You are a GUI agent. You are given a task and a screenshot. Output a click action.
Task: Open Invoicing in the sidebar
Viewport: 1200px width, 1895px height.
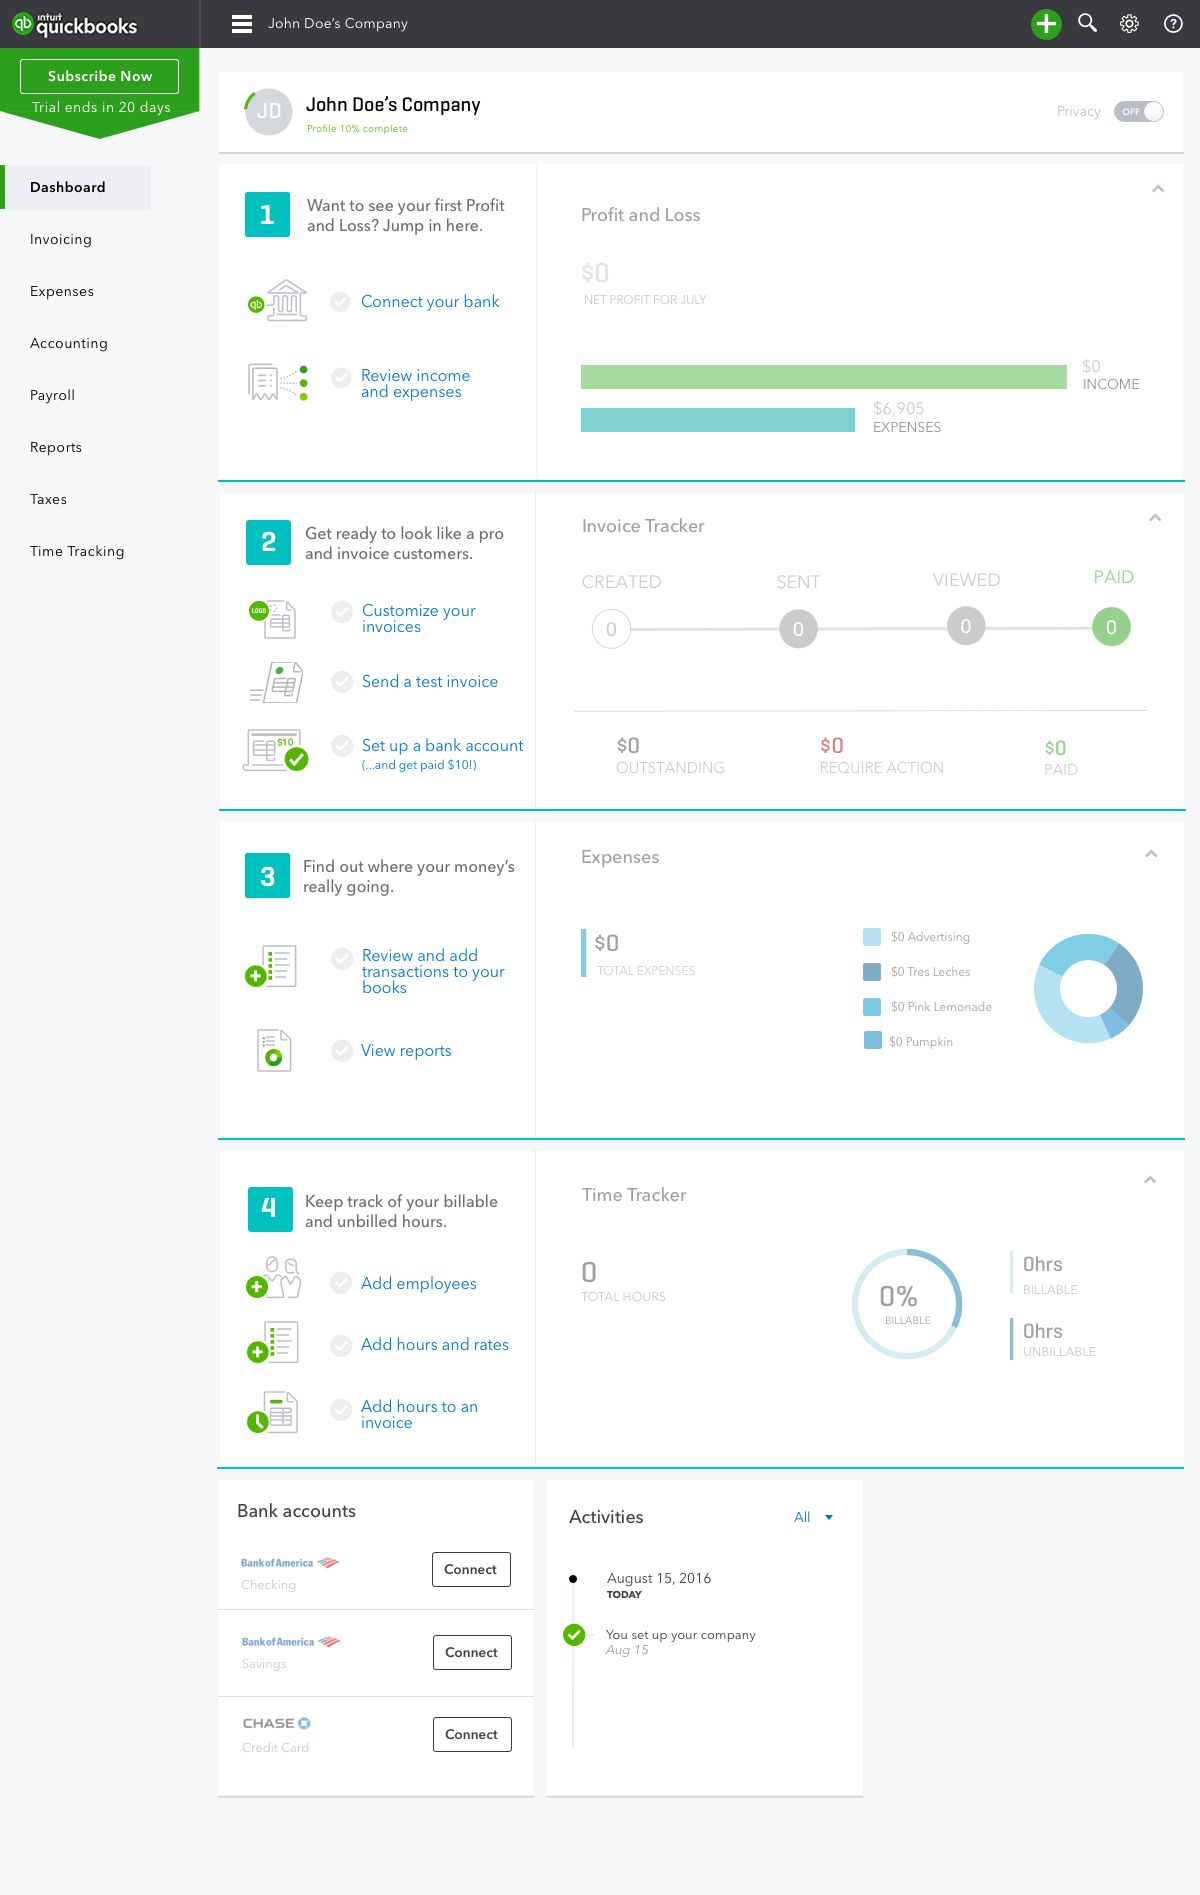61,239
